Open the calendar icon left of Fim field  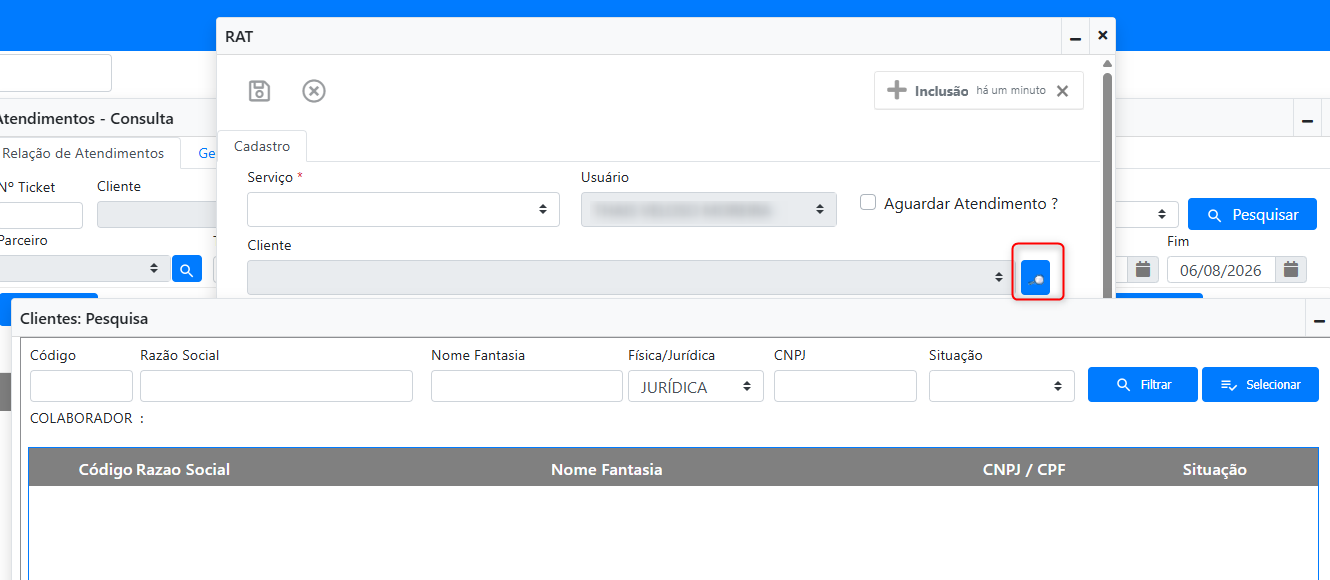pyautogui.click(x=1143, y=269)
